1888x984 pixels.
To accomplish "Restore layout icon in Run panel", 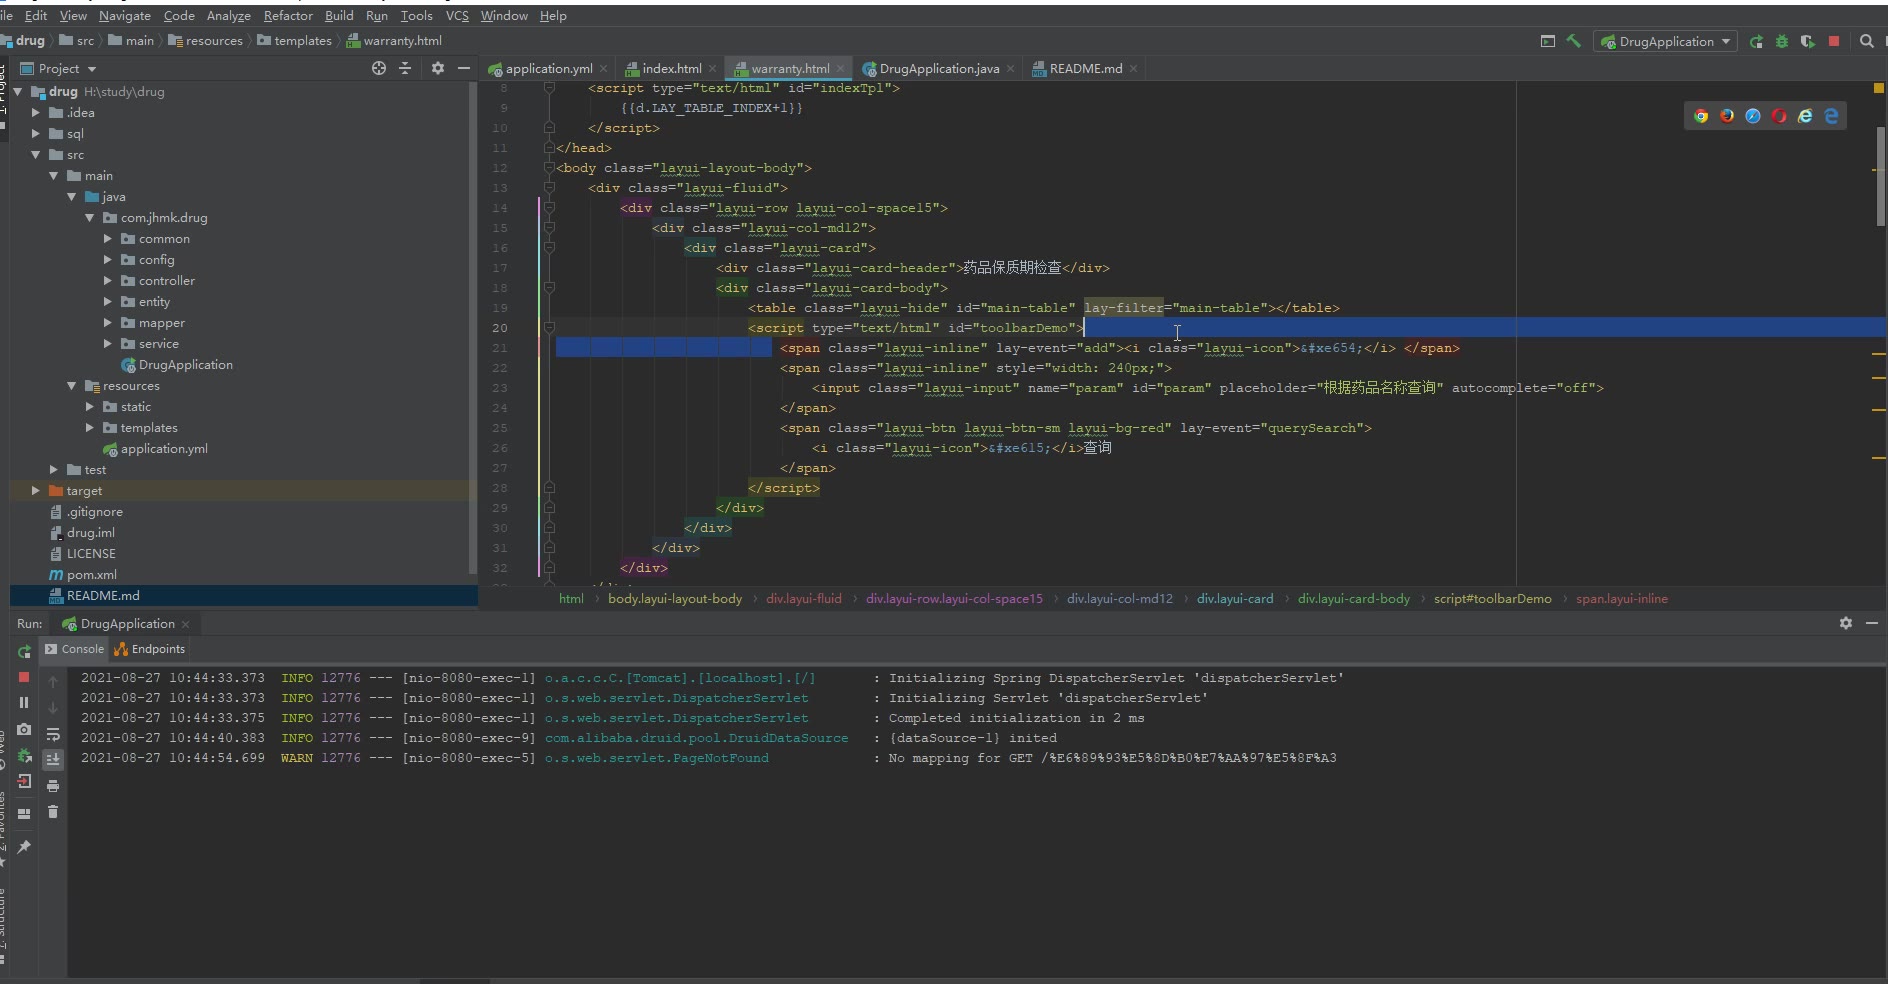I will pos(24,813).
